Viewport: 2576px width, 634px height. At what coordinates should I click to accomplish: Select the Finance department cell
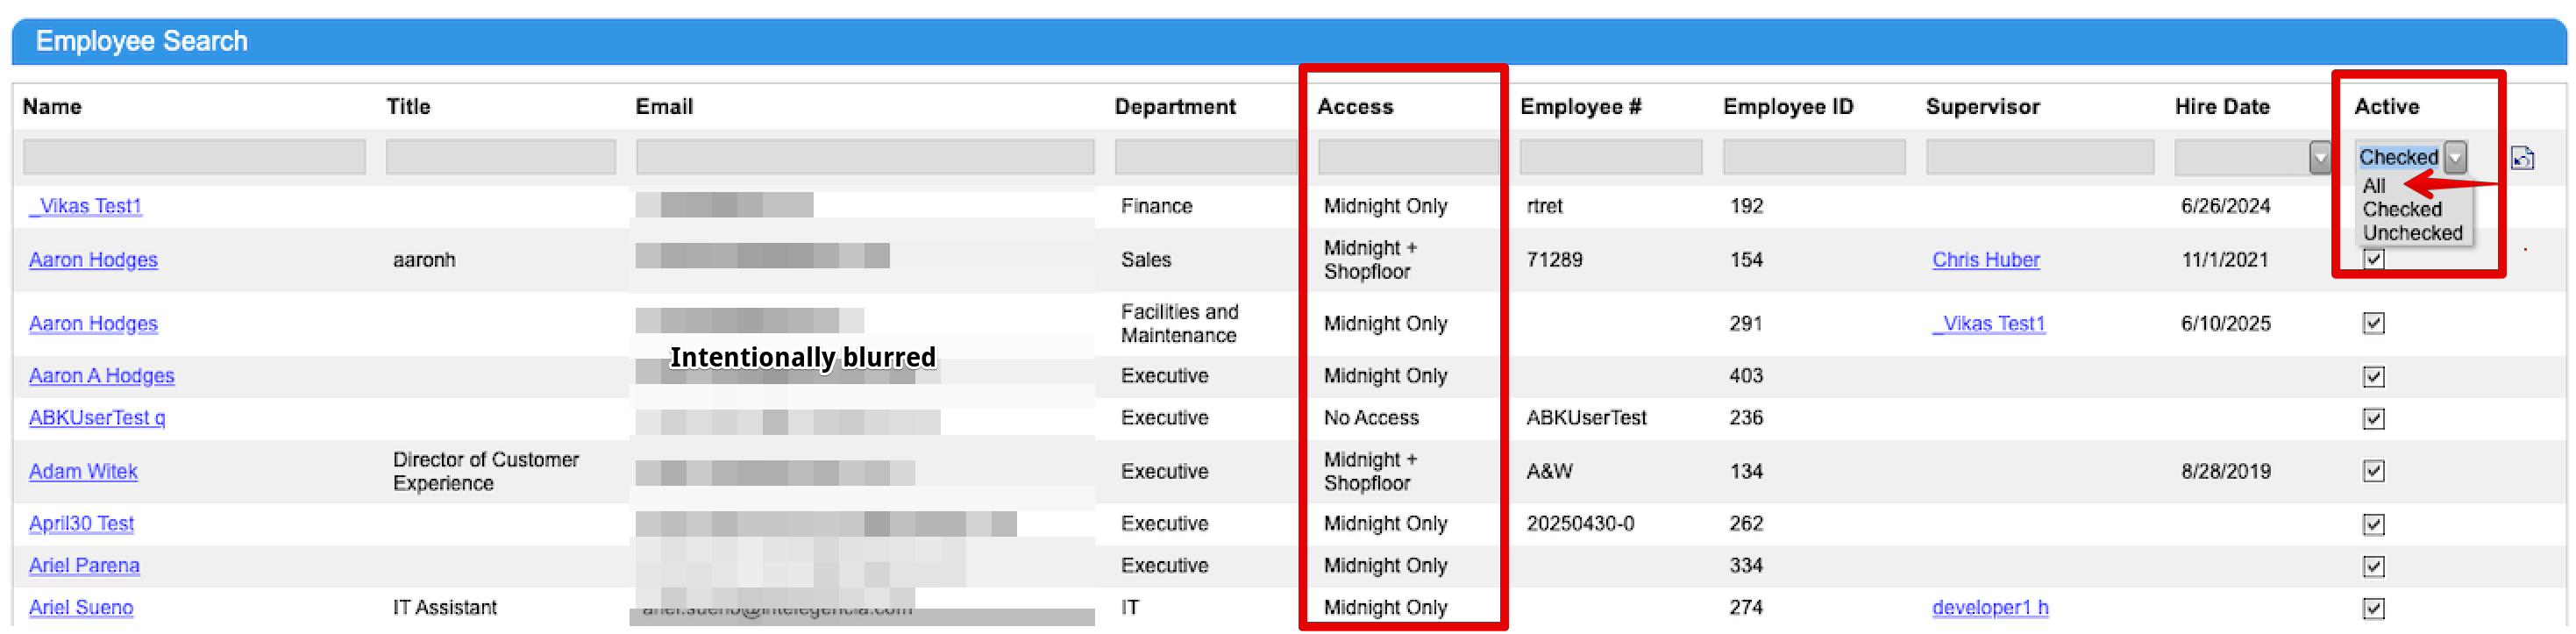pyautogui.click(x=1156, y=206)
